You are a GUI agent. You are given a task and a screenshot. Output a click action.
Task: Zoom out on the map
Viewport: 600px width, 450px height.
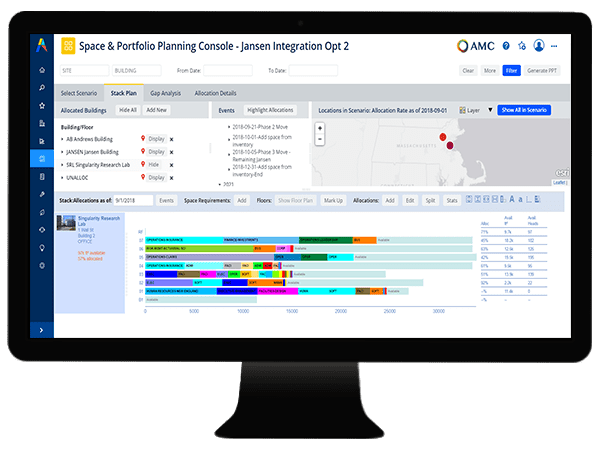tap(320, 139)
